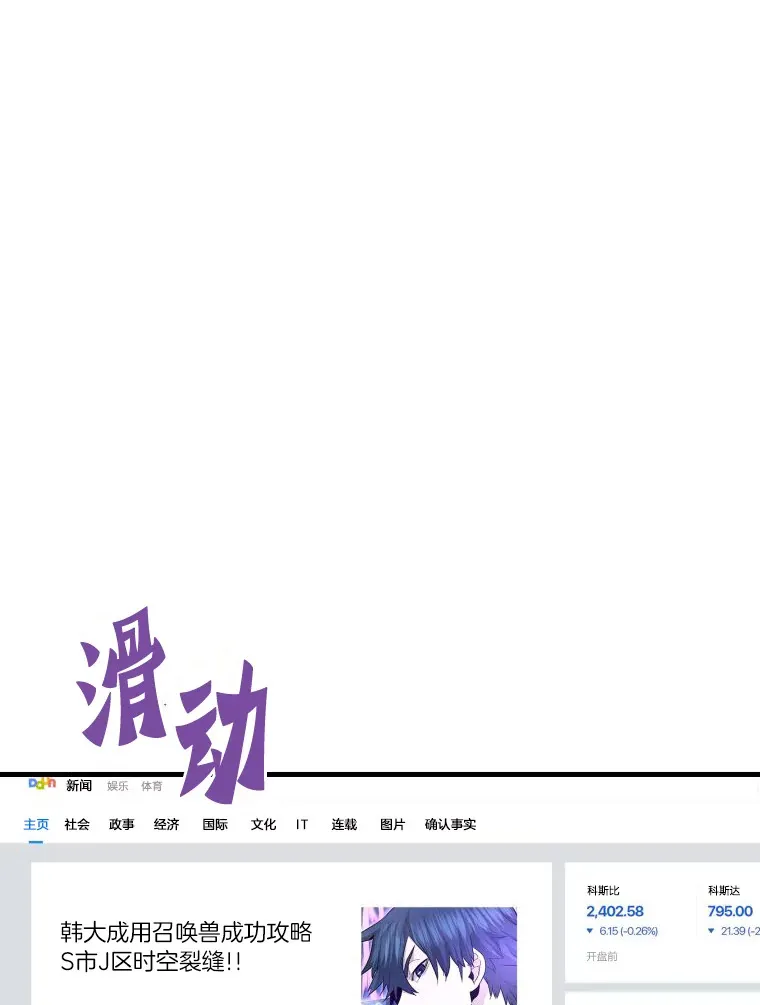
Task: Click the 21.39 change under 科斯达
Action: coord(740,931)
